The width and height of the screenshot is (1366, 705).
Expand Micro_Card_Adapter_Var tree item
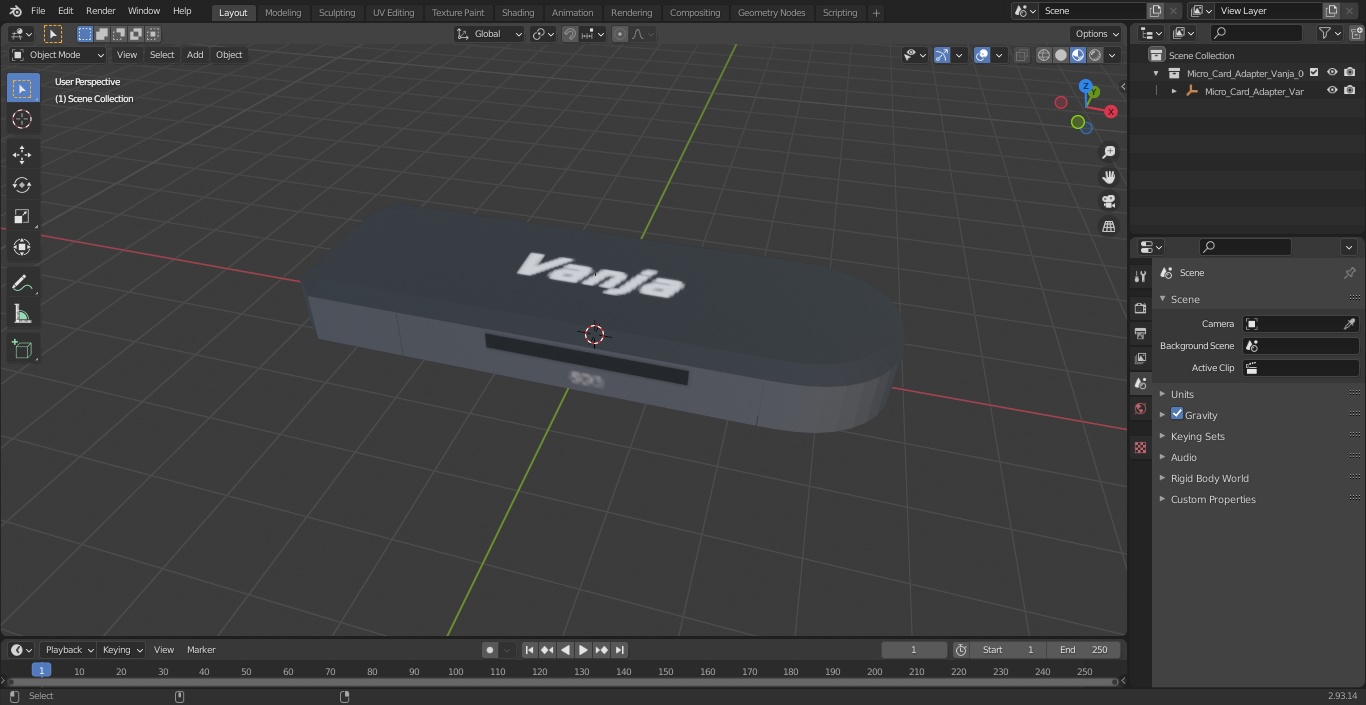pyautogui.click(x=1174, y=91)
